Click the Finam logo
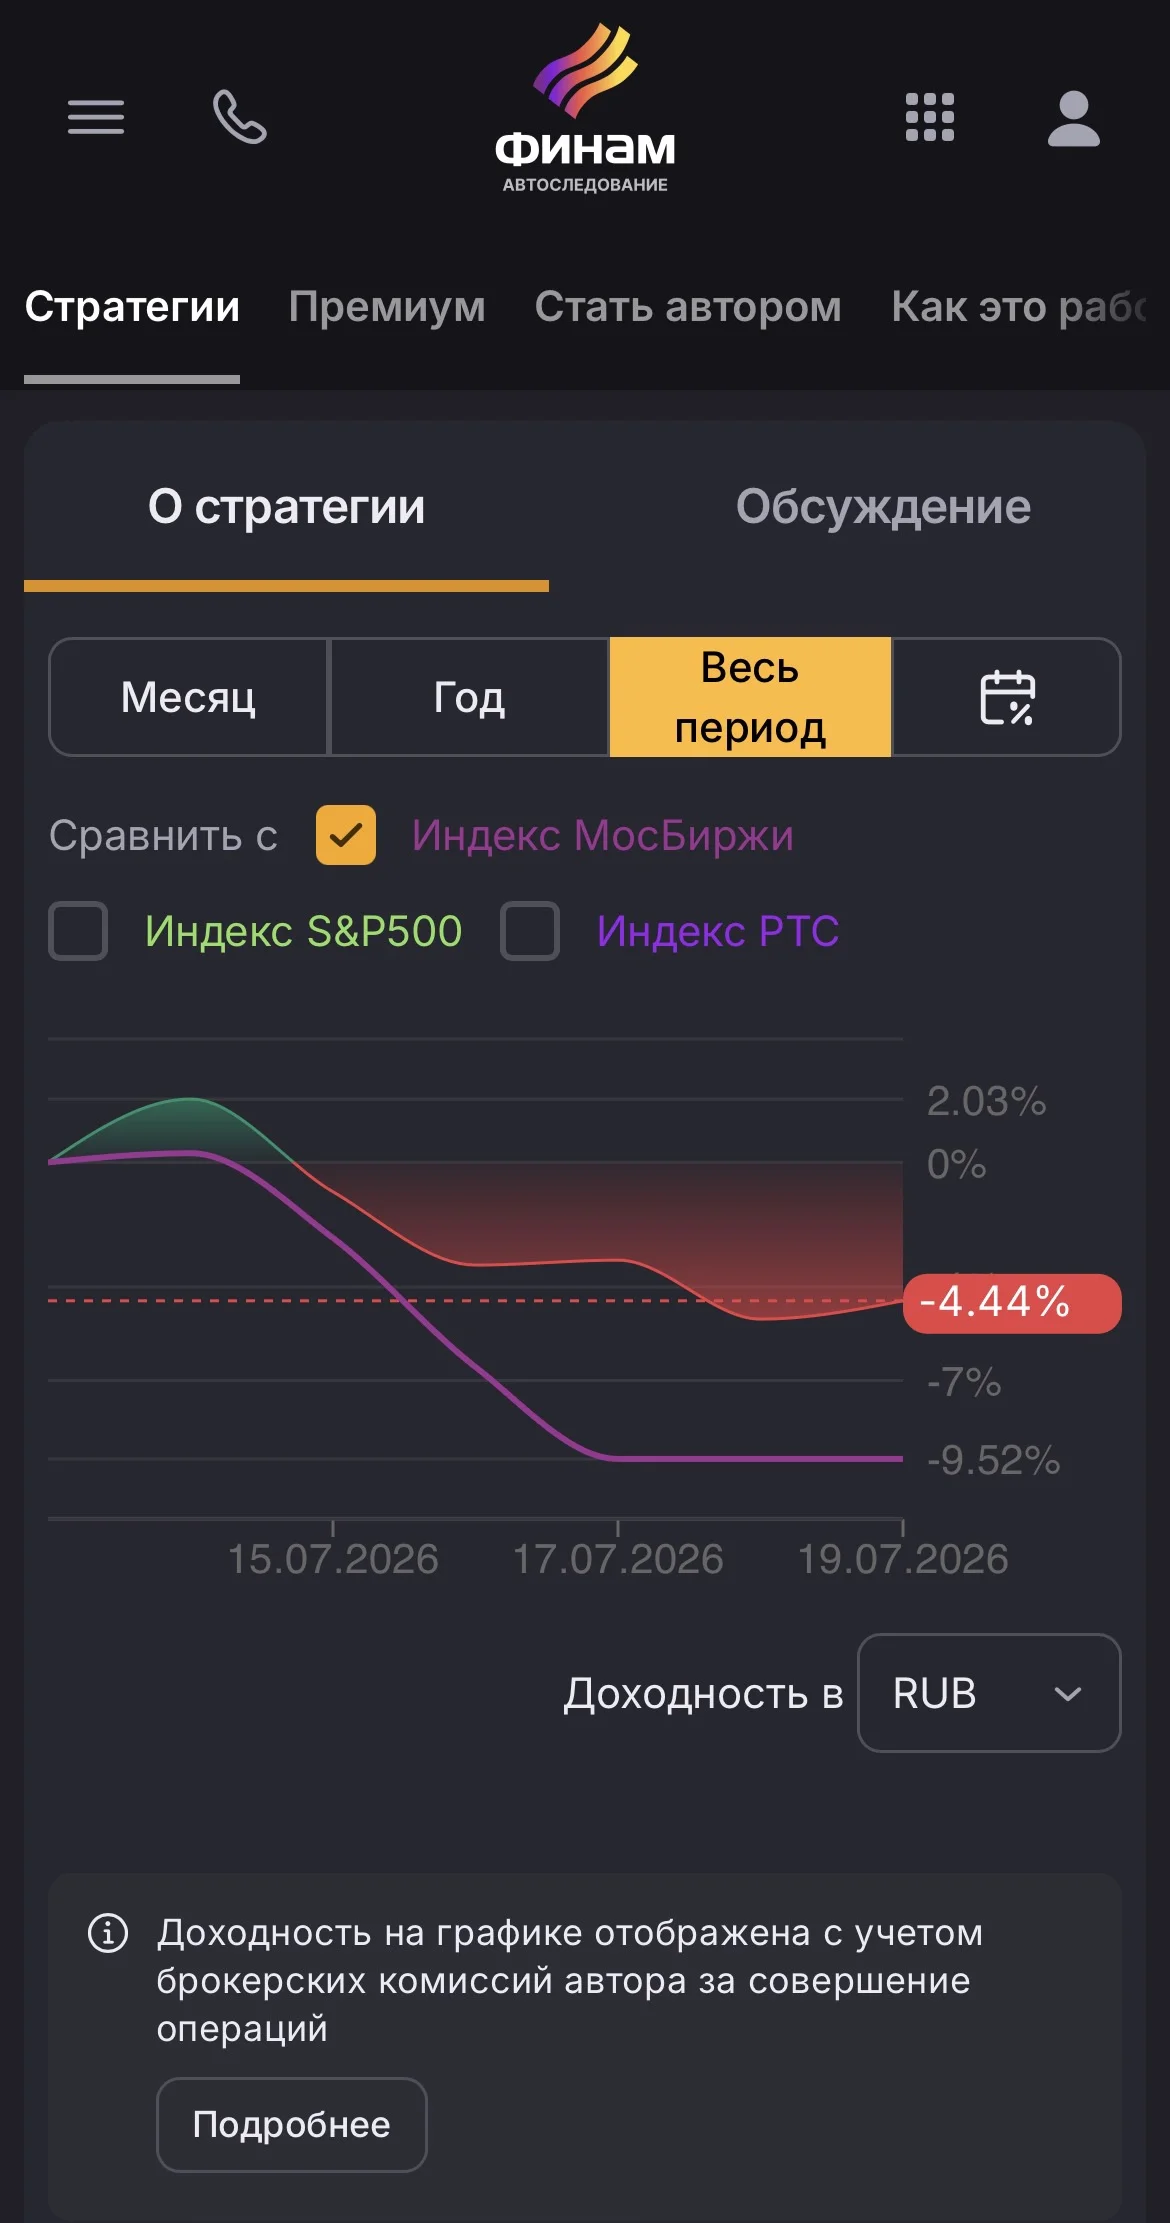Image resolution: width=1170 pixels, height=2223 pixels. [585, 108]
